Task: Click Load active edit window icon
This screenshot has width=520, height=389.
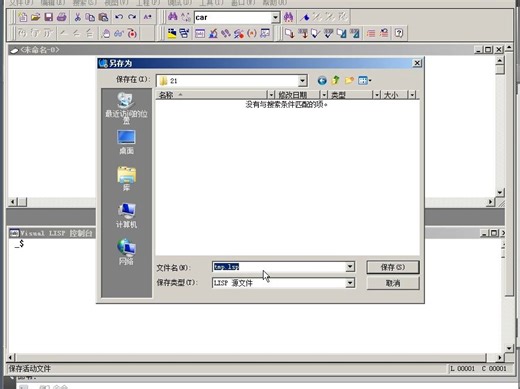Action: [x=289, y=33]
